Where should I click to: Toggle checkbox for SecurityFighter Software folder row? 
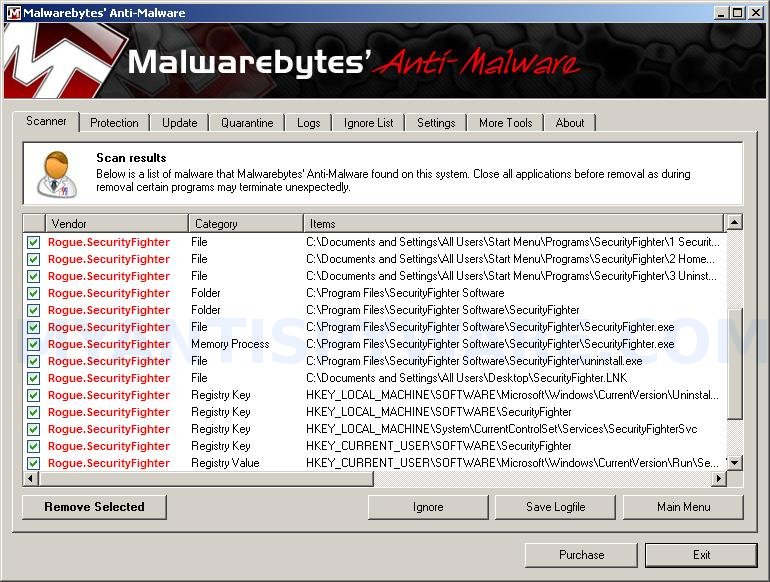[33, 294]
